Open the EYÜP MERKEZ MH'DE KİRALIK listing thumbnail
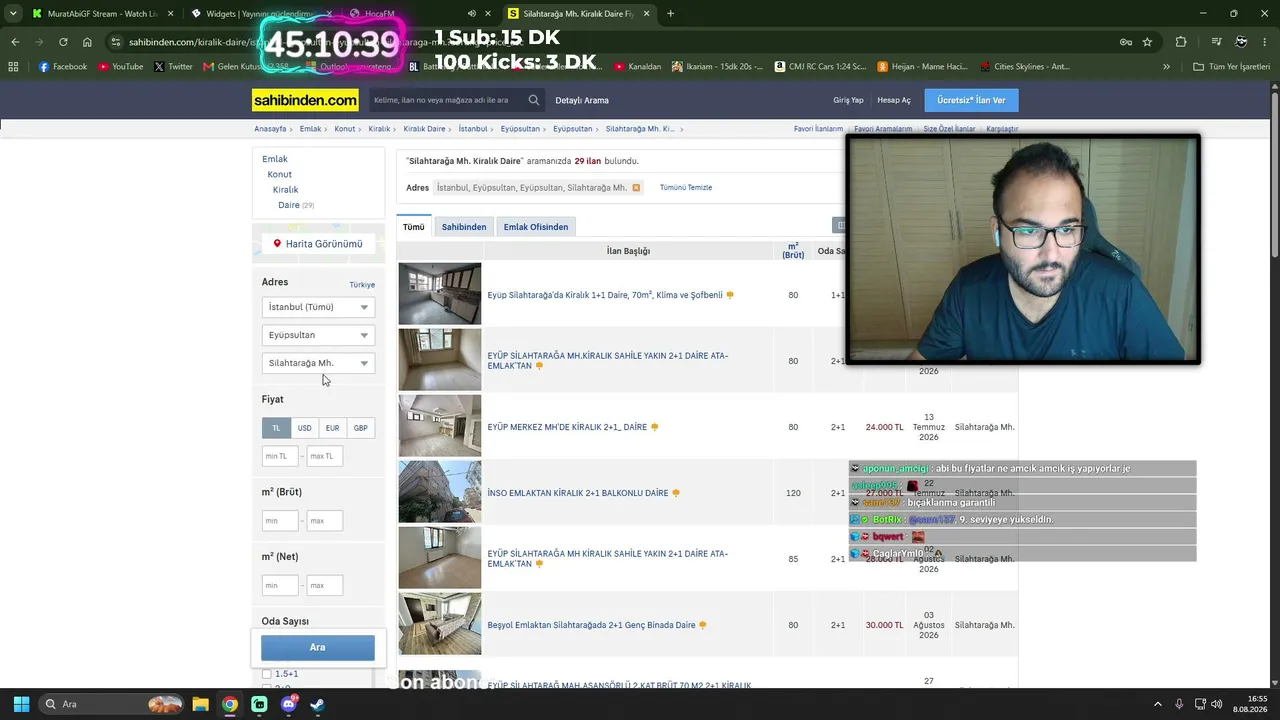This screenshot has height=720, width=1280. [440, 426]
